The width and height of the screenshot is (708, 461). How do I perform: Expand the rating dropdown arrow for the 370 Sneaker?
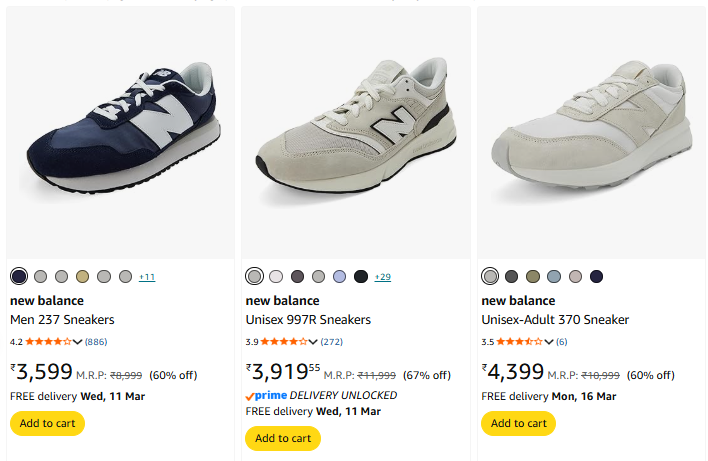(x=549, y=342)
